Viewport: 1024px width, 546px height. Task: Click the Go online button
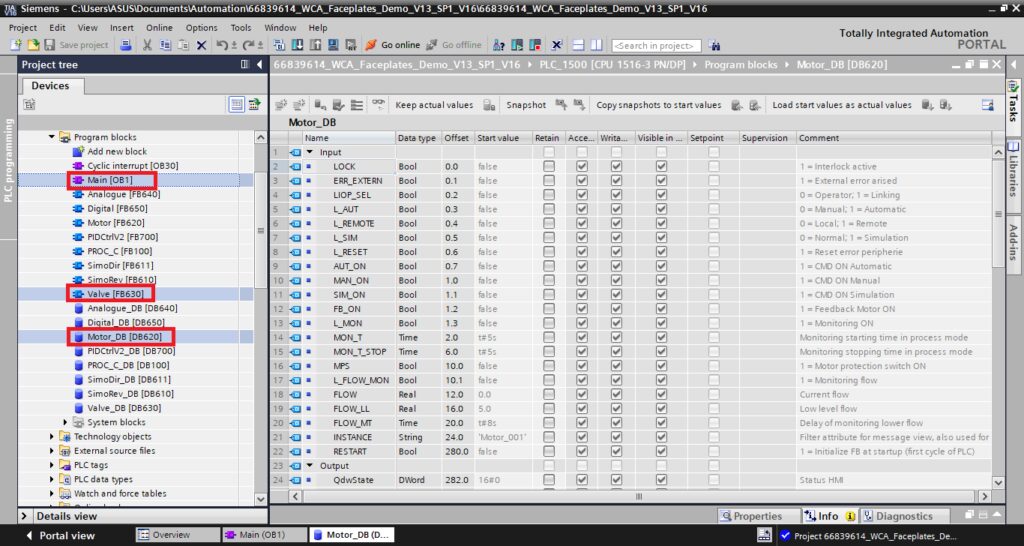point(392,45)
